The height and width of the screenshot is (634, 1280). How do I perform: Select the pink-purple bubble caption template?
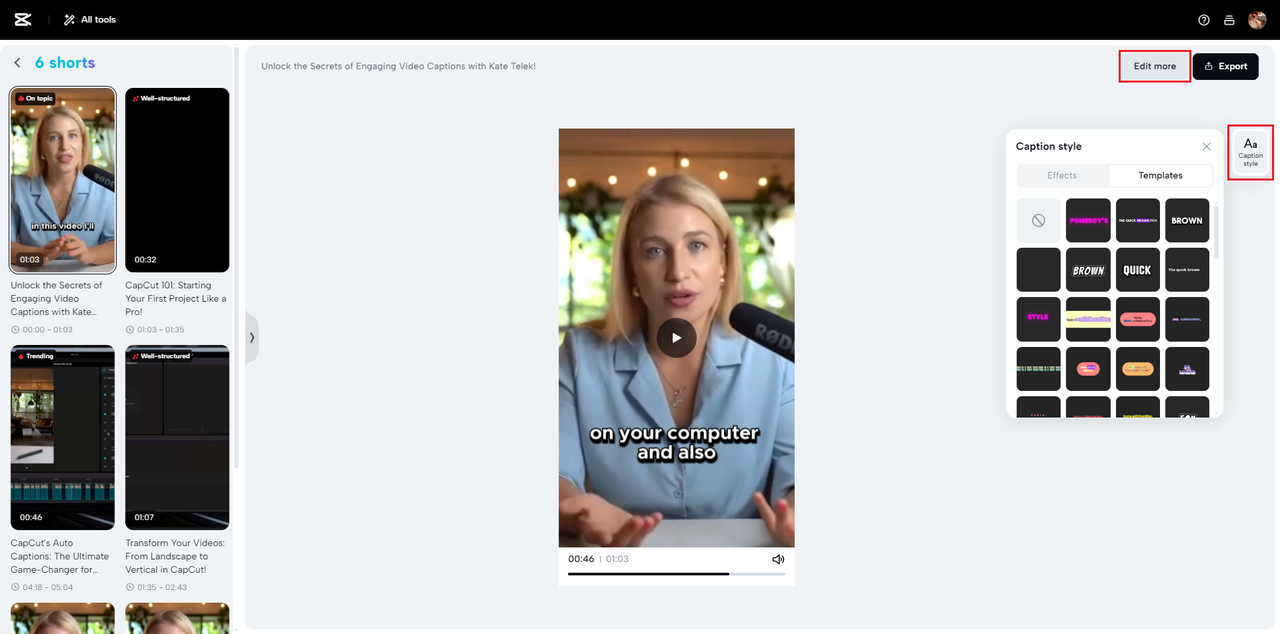1088,369
